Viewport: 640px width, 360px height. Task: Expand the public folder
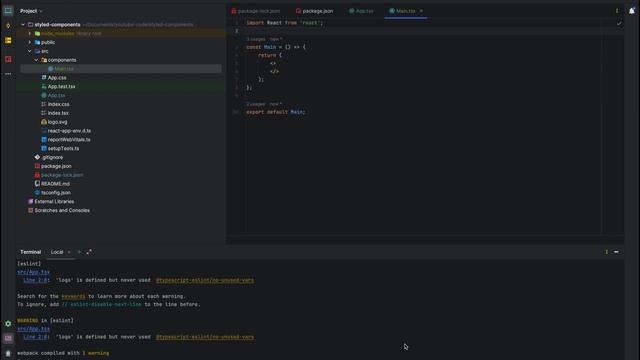[x=29, y=42]
